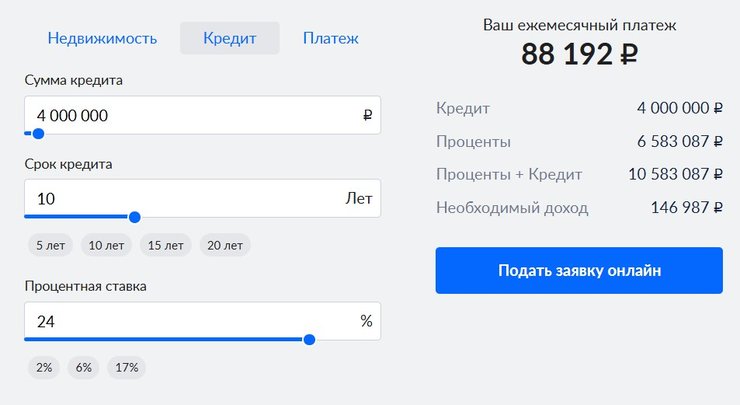Click the ruble sign in amount field
Screen dimensions: 740x405
[367, 115]
